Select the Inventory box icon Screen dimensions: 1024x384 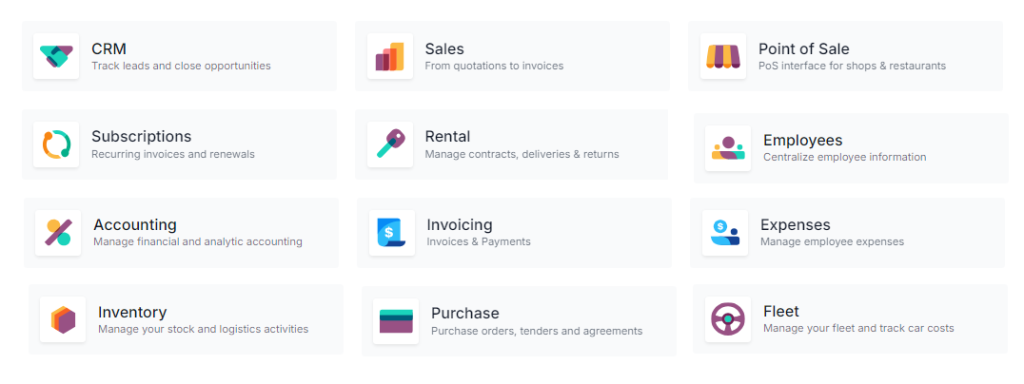pos(63,319)
